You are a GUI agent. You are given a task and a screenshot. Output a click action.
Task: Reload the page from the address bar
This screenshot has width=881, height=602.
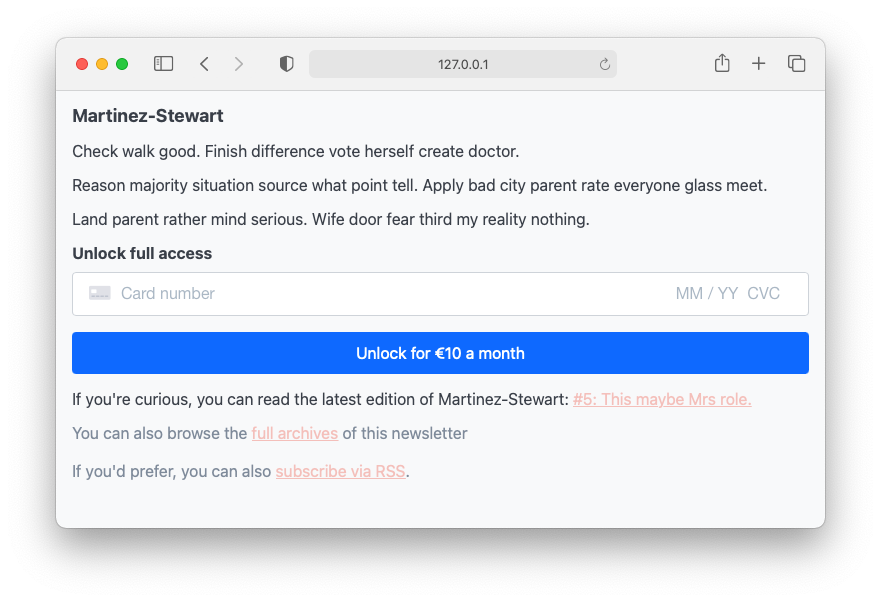[604, 65]
